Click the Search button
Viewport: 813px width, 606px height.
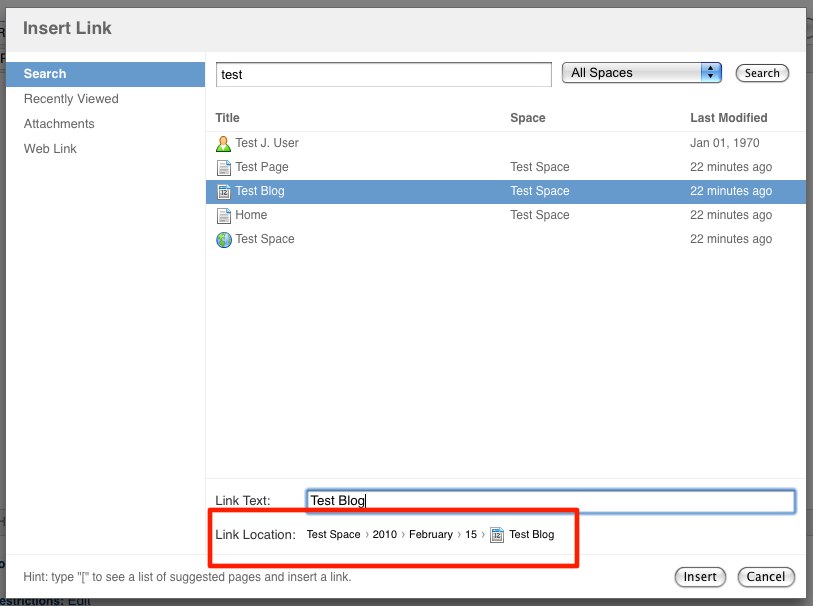click(x=762, y=73)
